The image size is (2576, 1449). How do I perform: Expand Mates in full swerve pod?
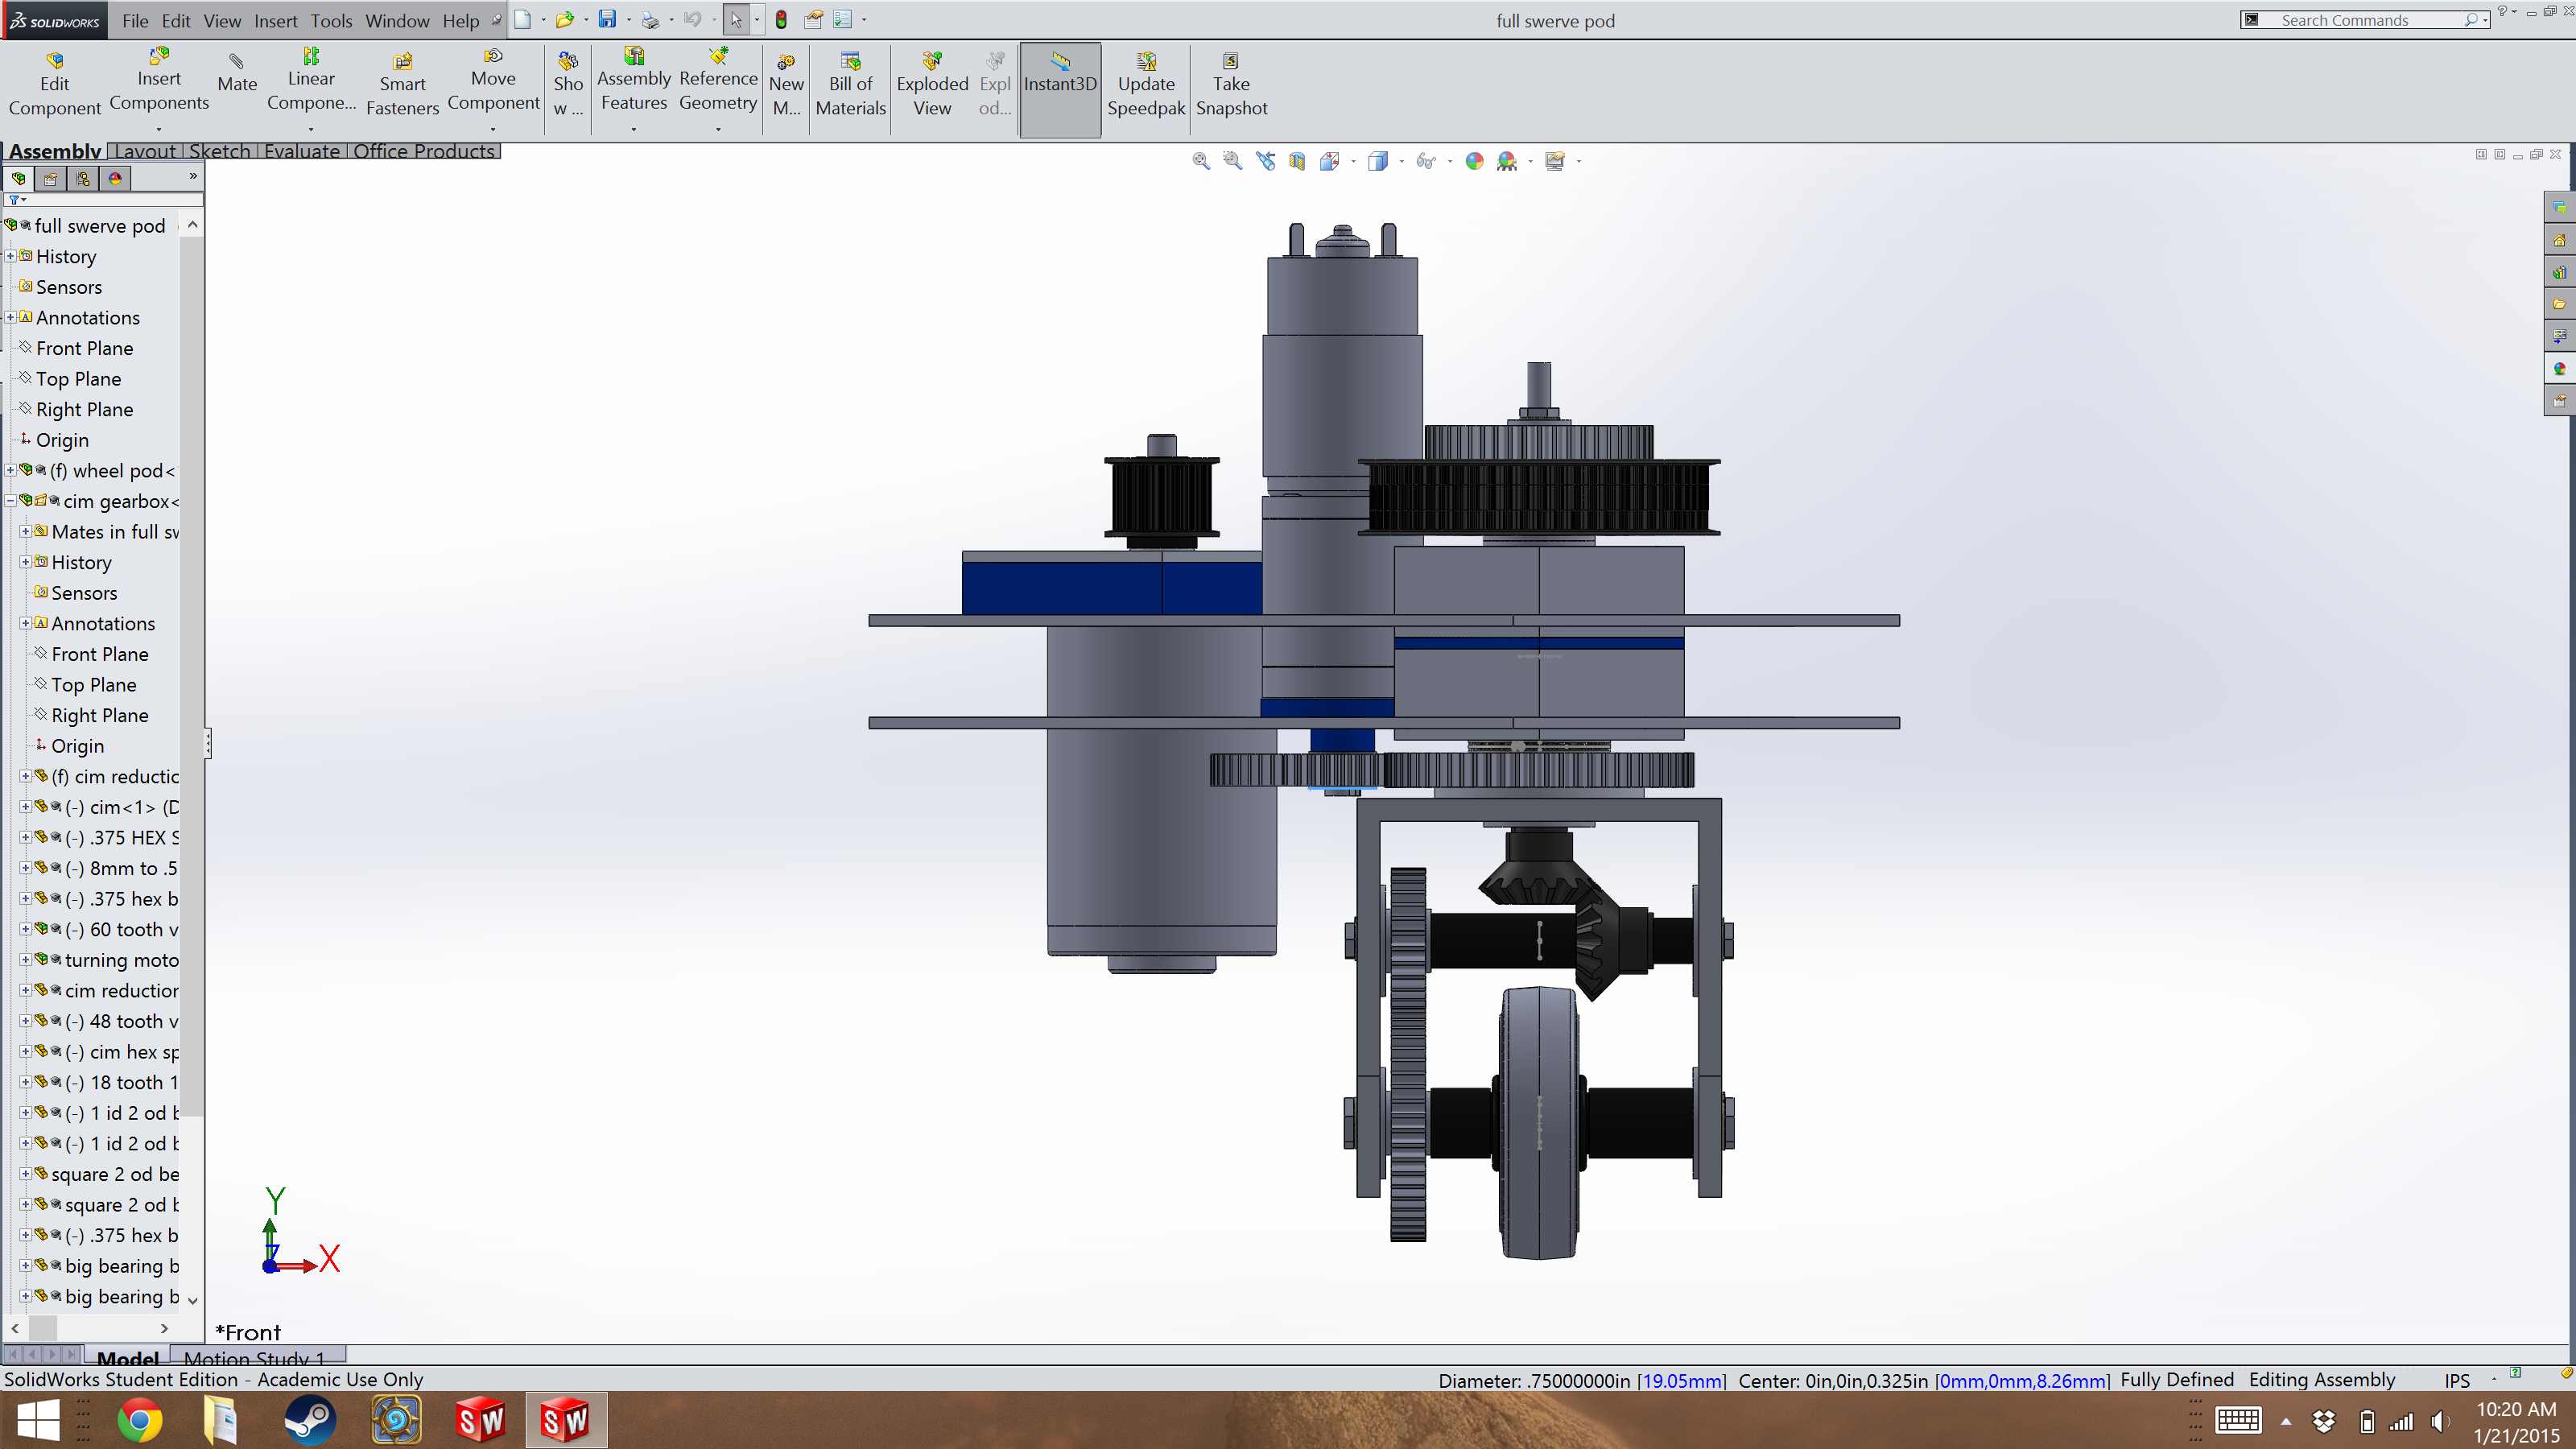click(25, 531)
